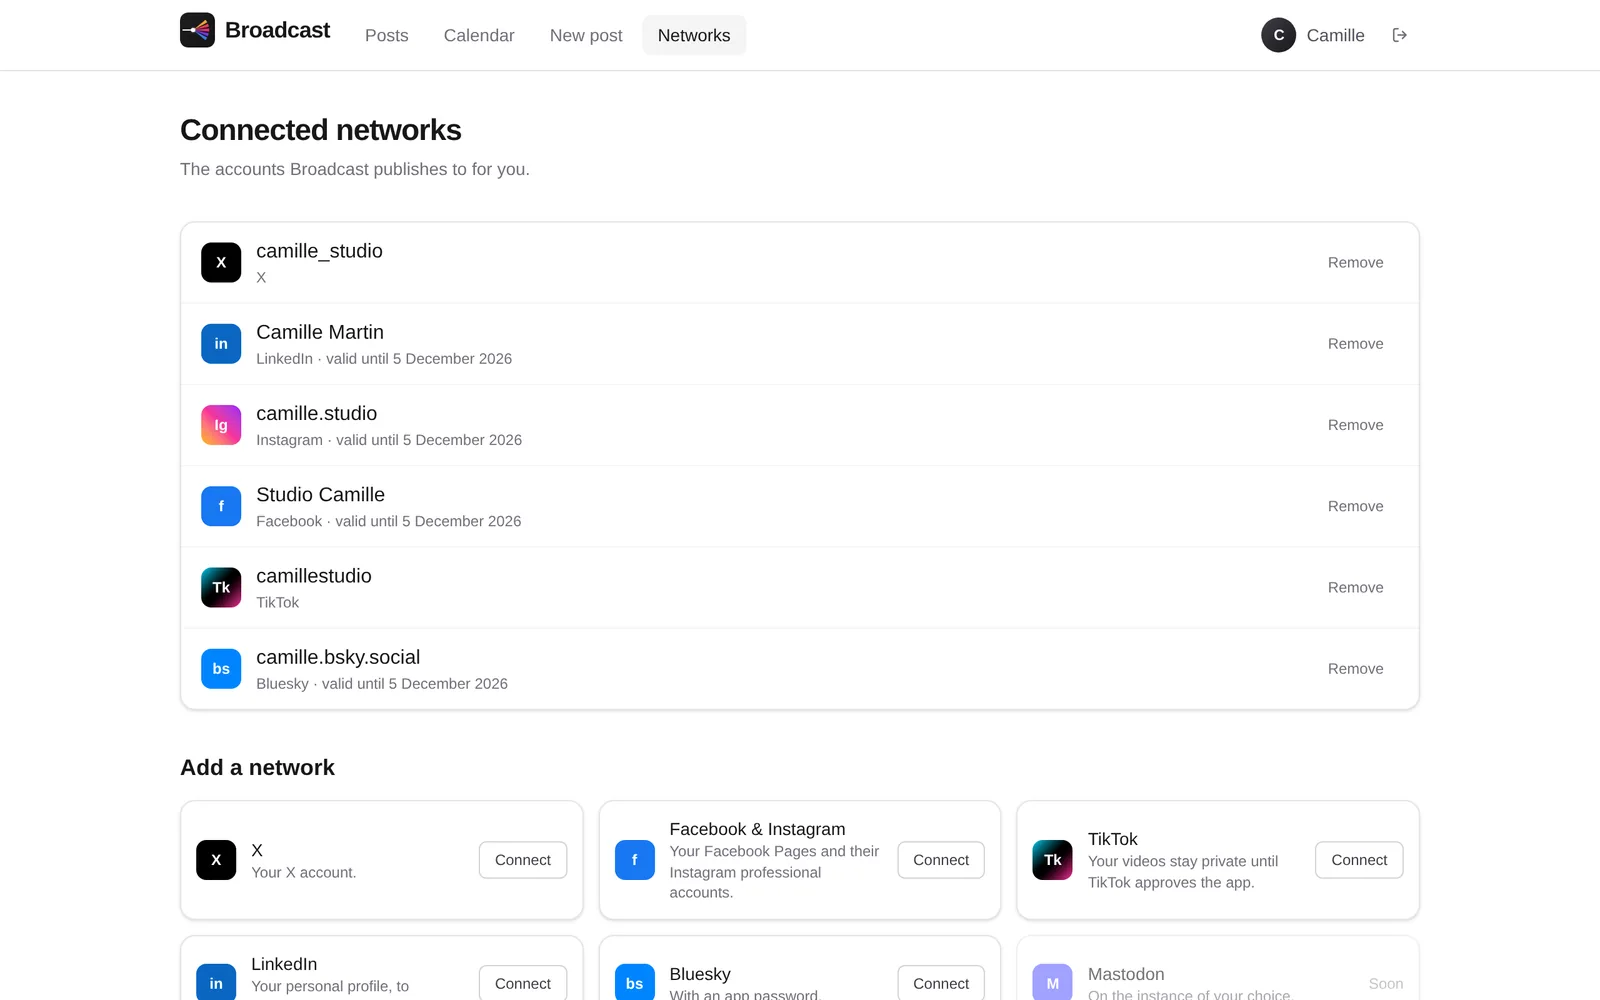Remove the Studio Camille Facebook account

[1355, 506]
